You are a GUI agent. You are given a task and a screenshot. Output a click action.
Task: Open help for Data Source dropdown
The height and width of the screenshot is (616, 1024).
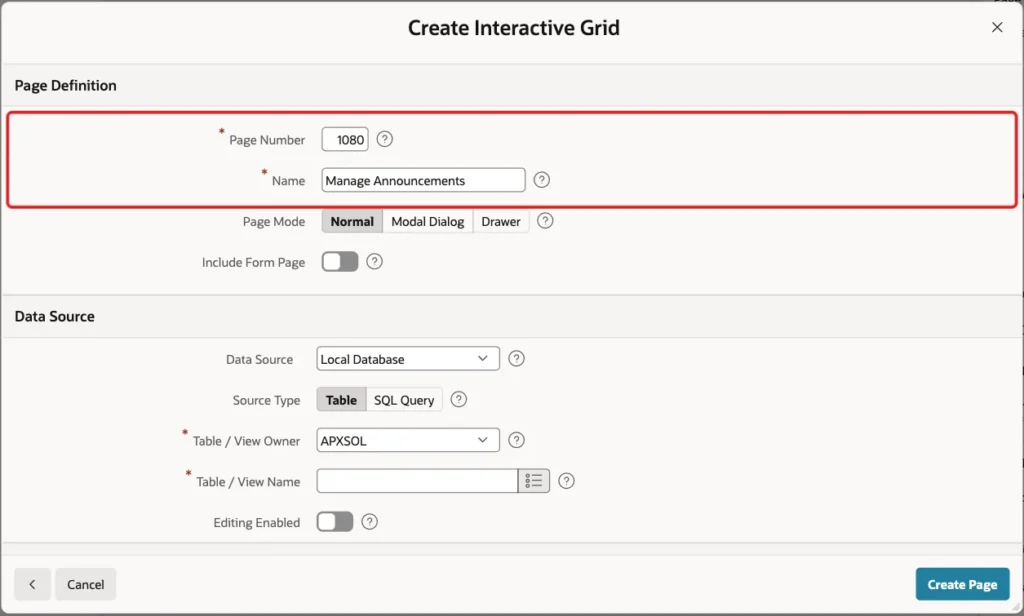click(516, 359)
